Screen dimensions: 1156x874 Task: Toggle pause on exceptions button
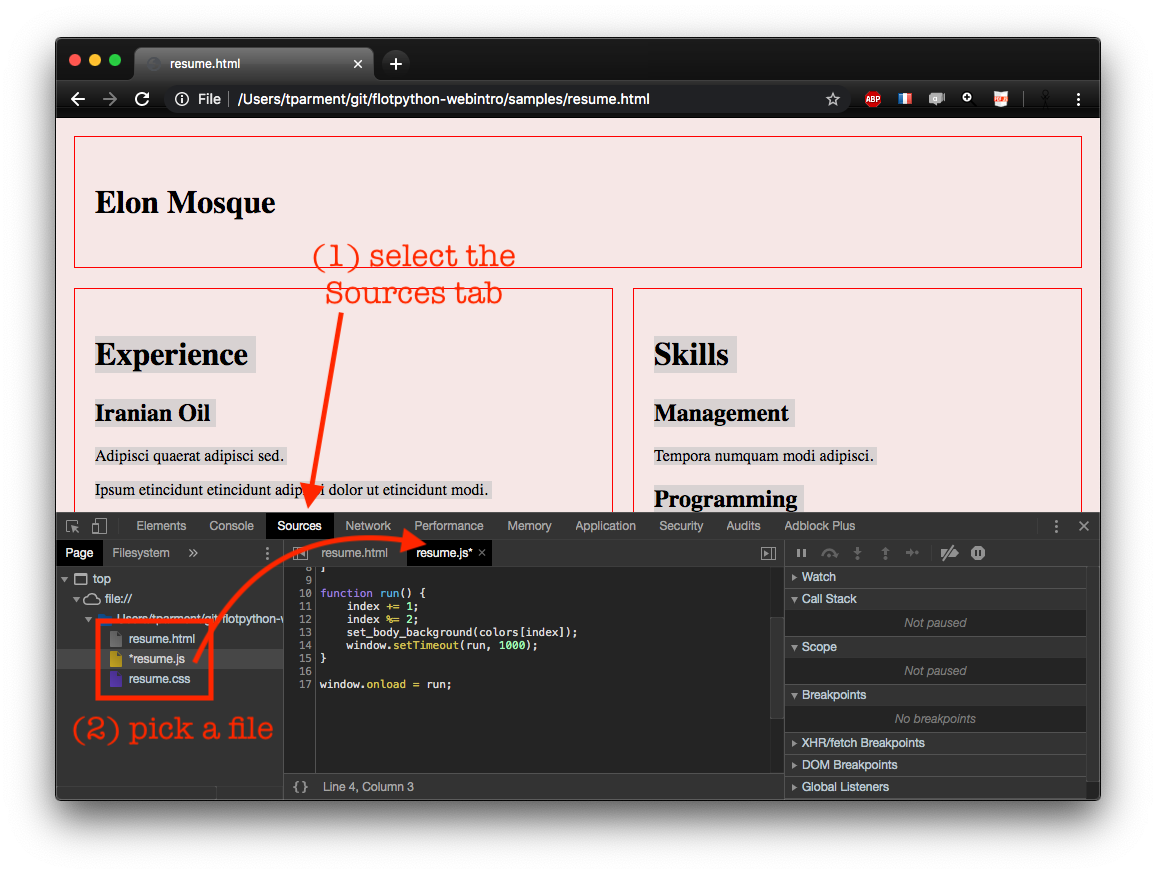(x=978, y=553)
